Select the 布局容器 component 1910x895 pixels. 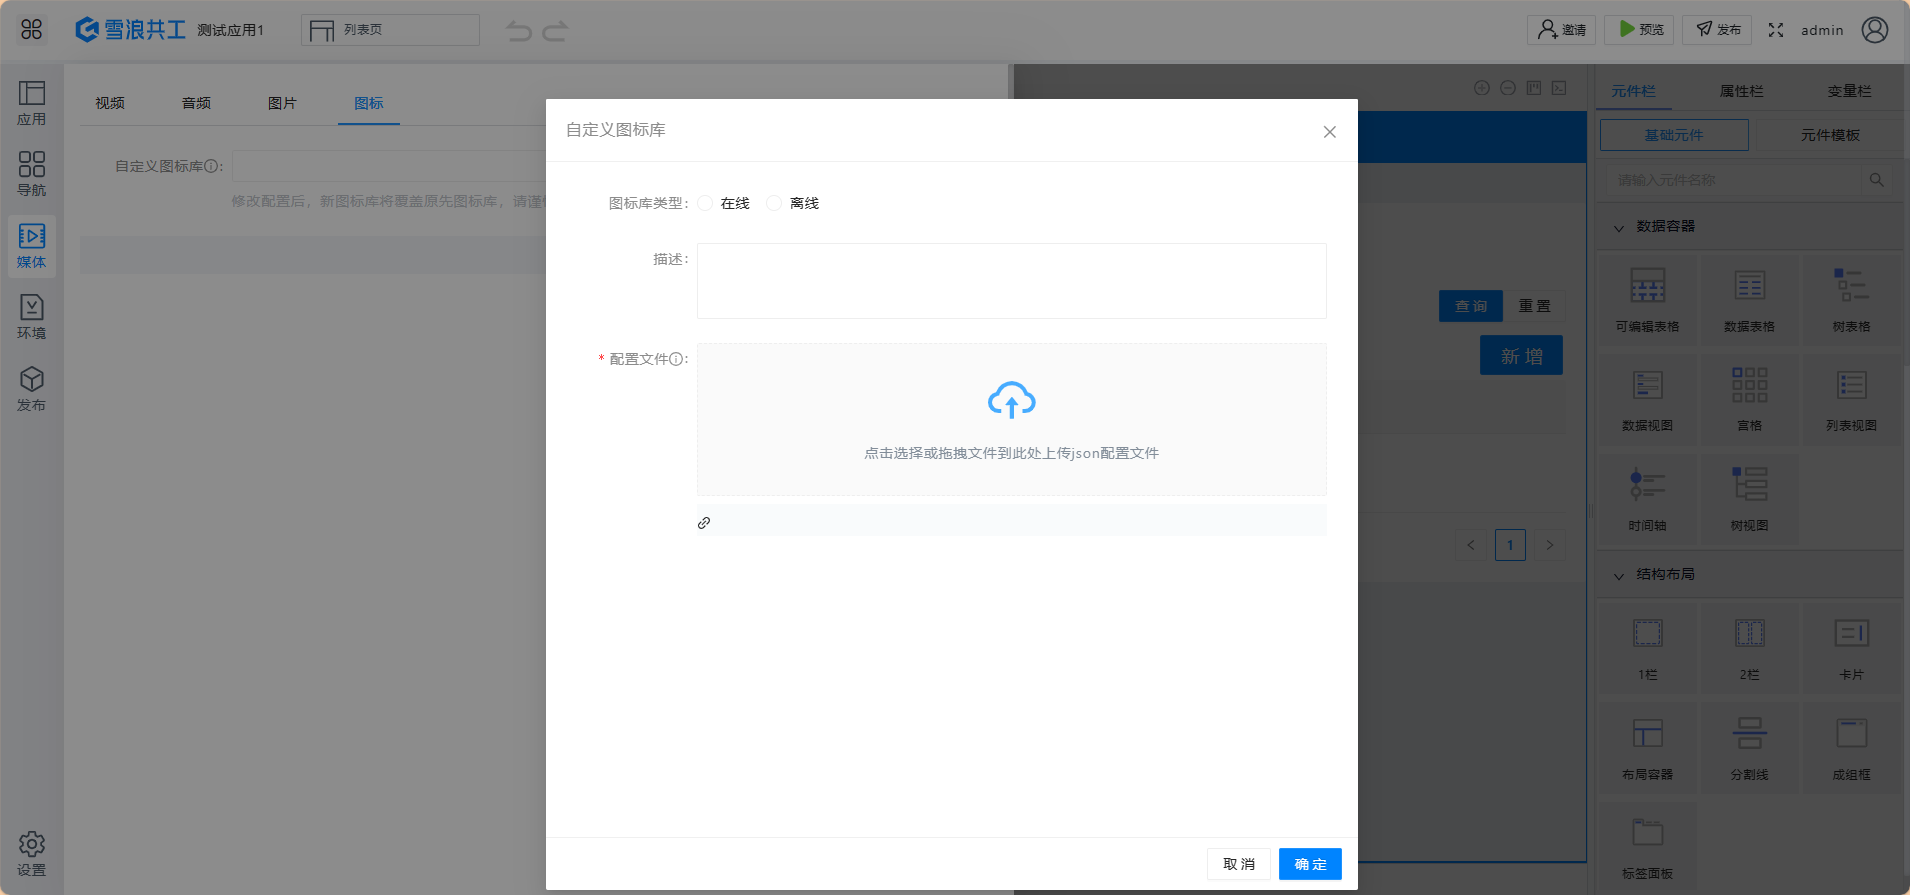point(1648,748)
